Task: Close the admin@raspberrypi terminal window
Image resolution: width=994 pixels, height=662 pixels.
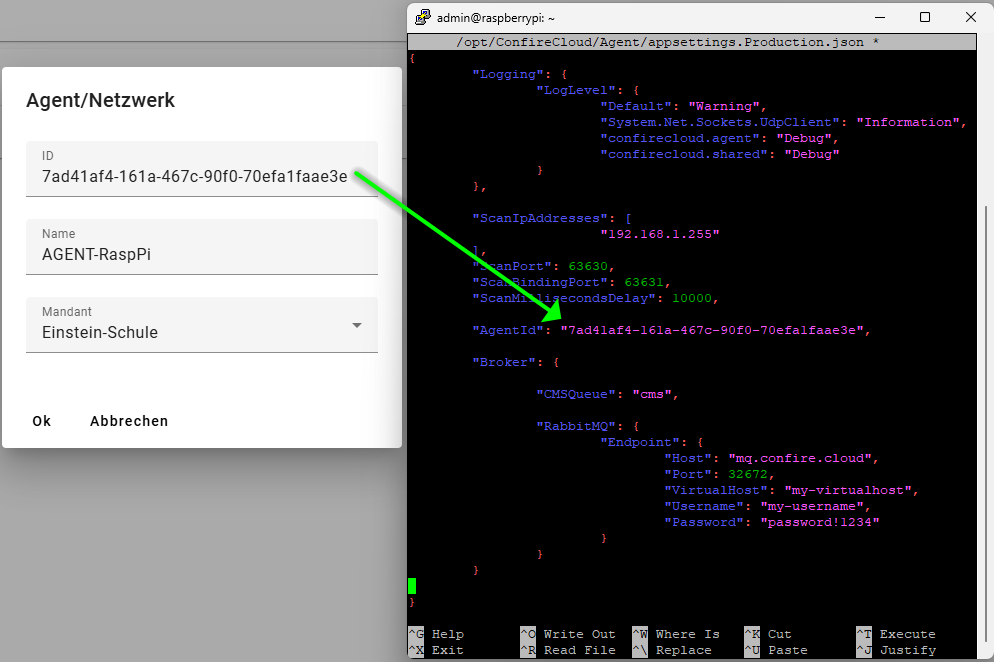Action: point(970,17)
